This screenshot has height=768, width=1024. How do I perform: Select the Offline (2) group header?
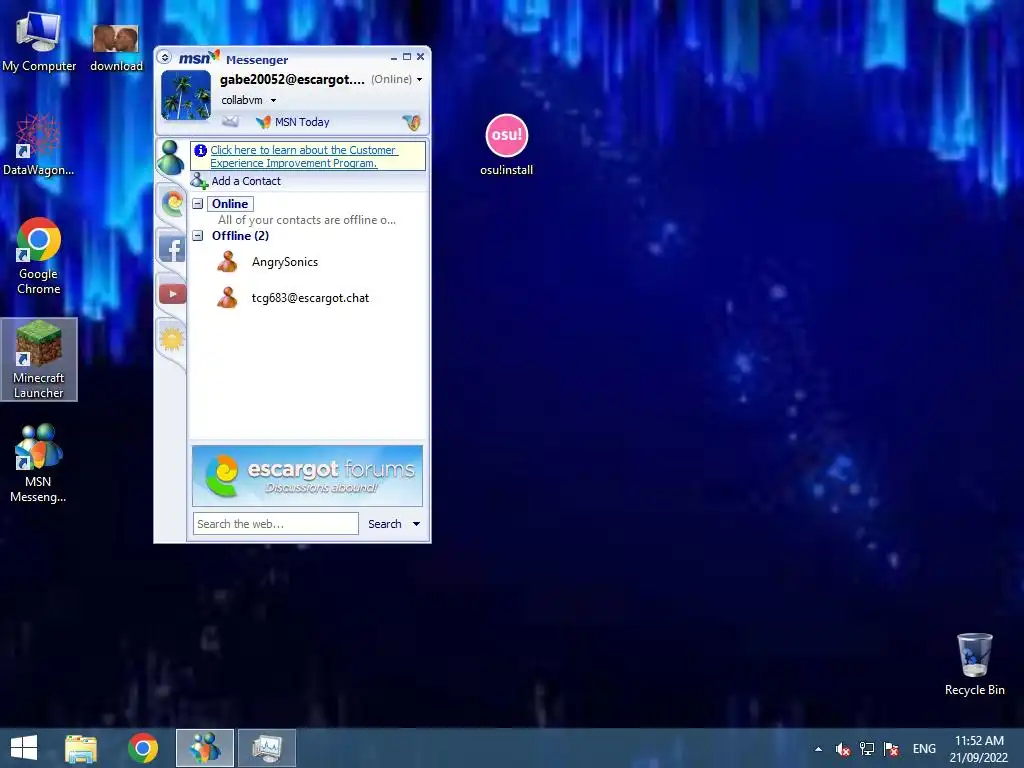click(240, 236)
